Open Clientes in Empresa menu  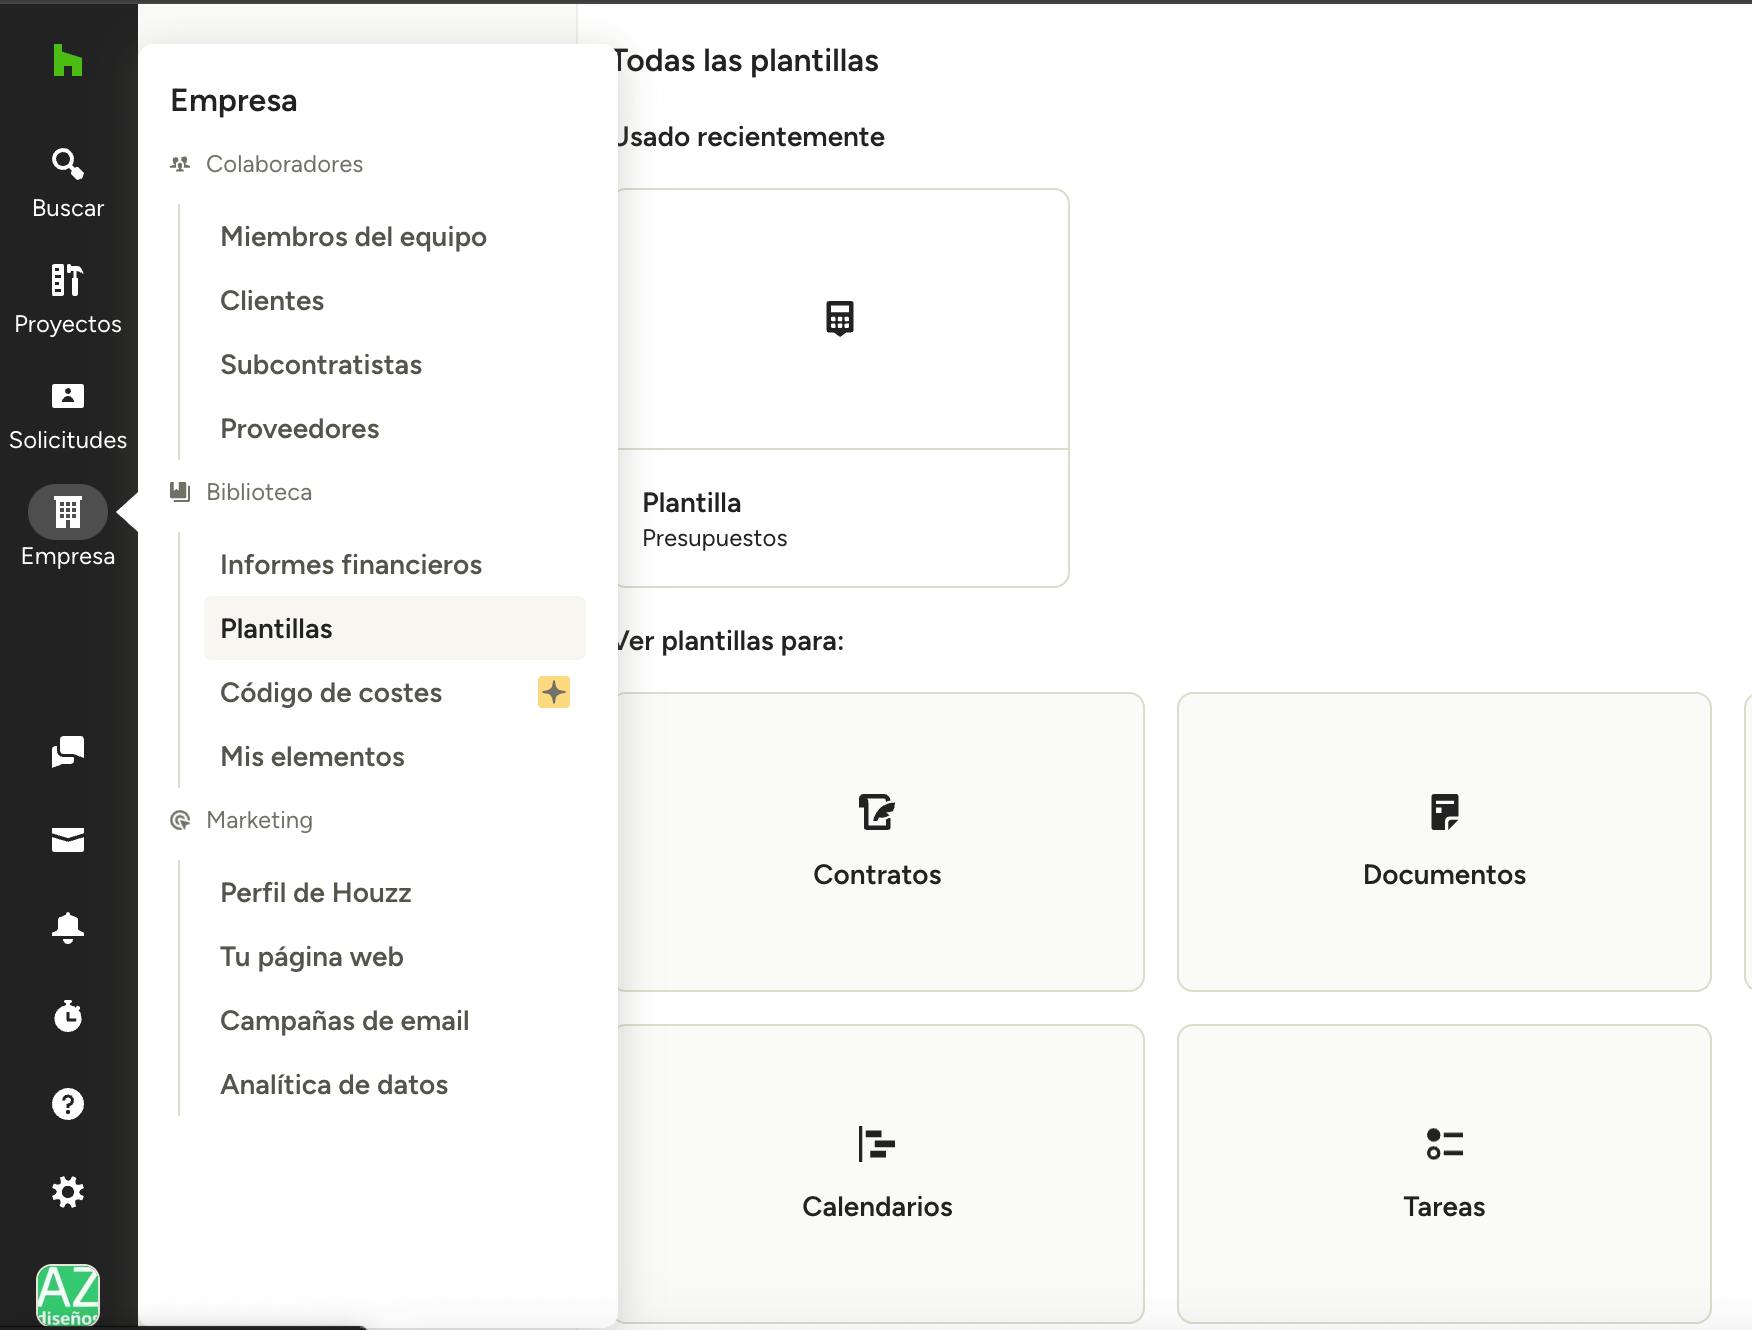(272, 301)
